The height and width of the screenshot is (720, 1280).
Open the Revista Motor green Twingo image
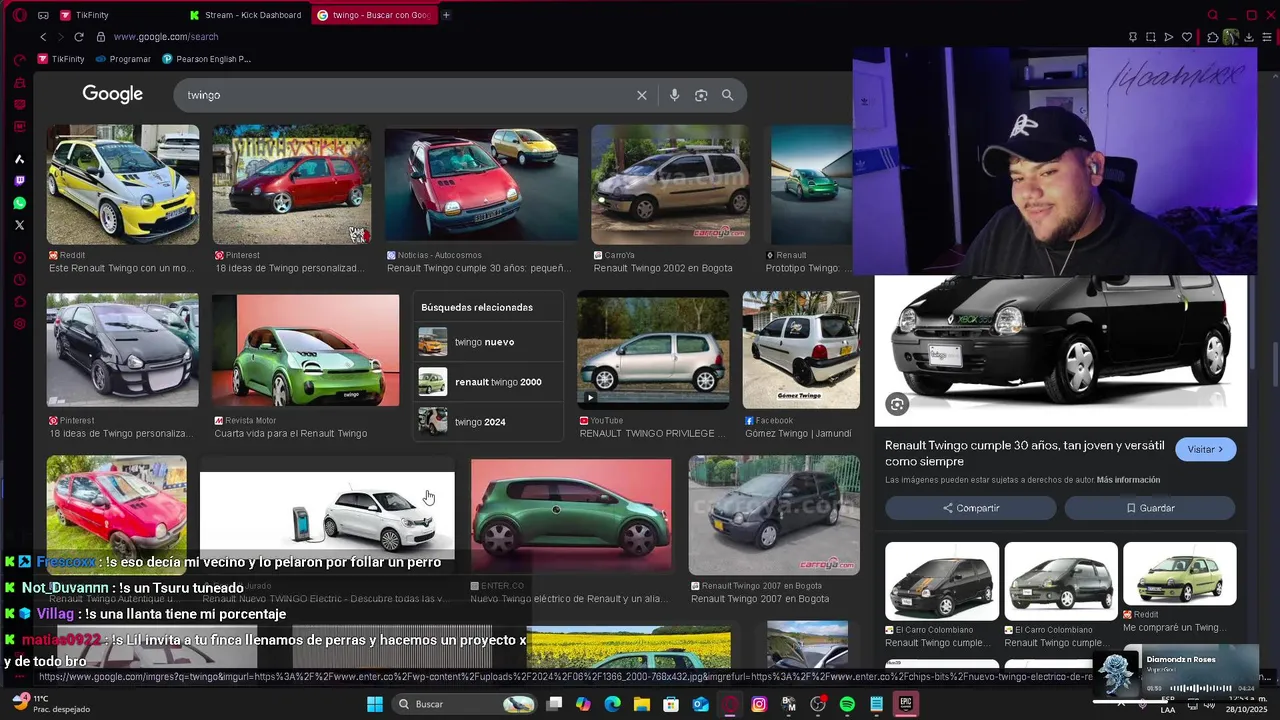pos(306,350)
